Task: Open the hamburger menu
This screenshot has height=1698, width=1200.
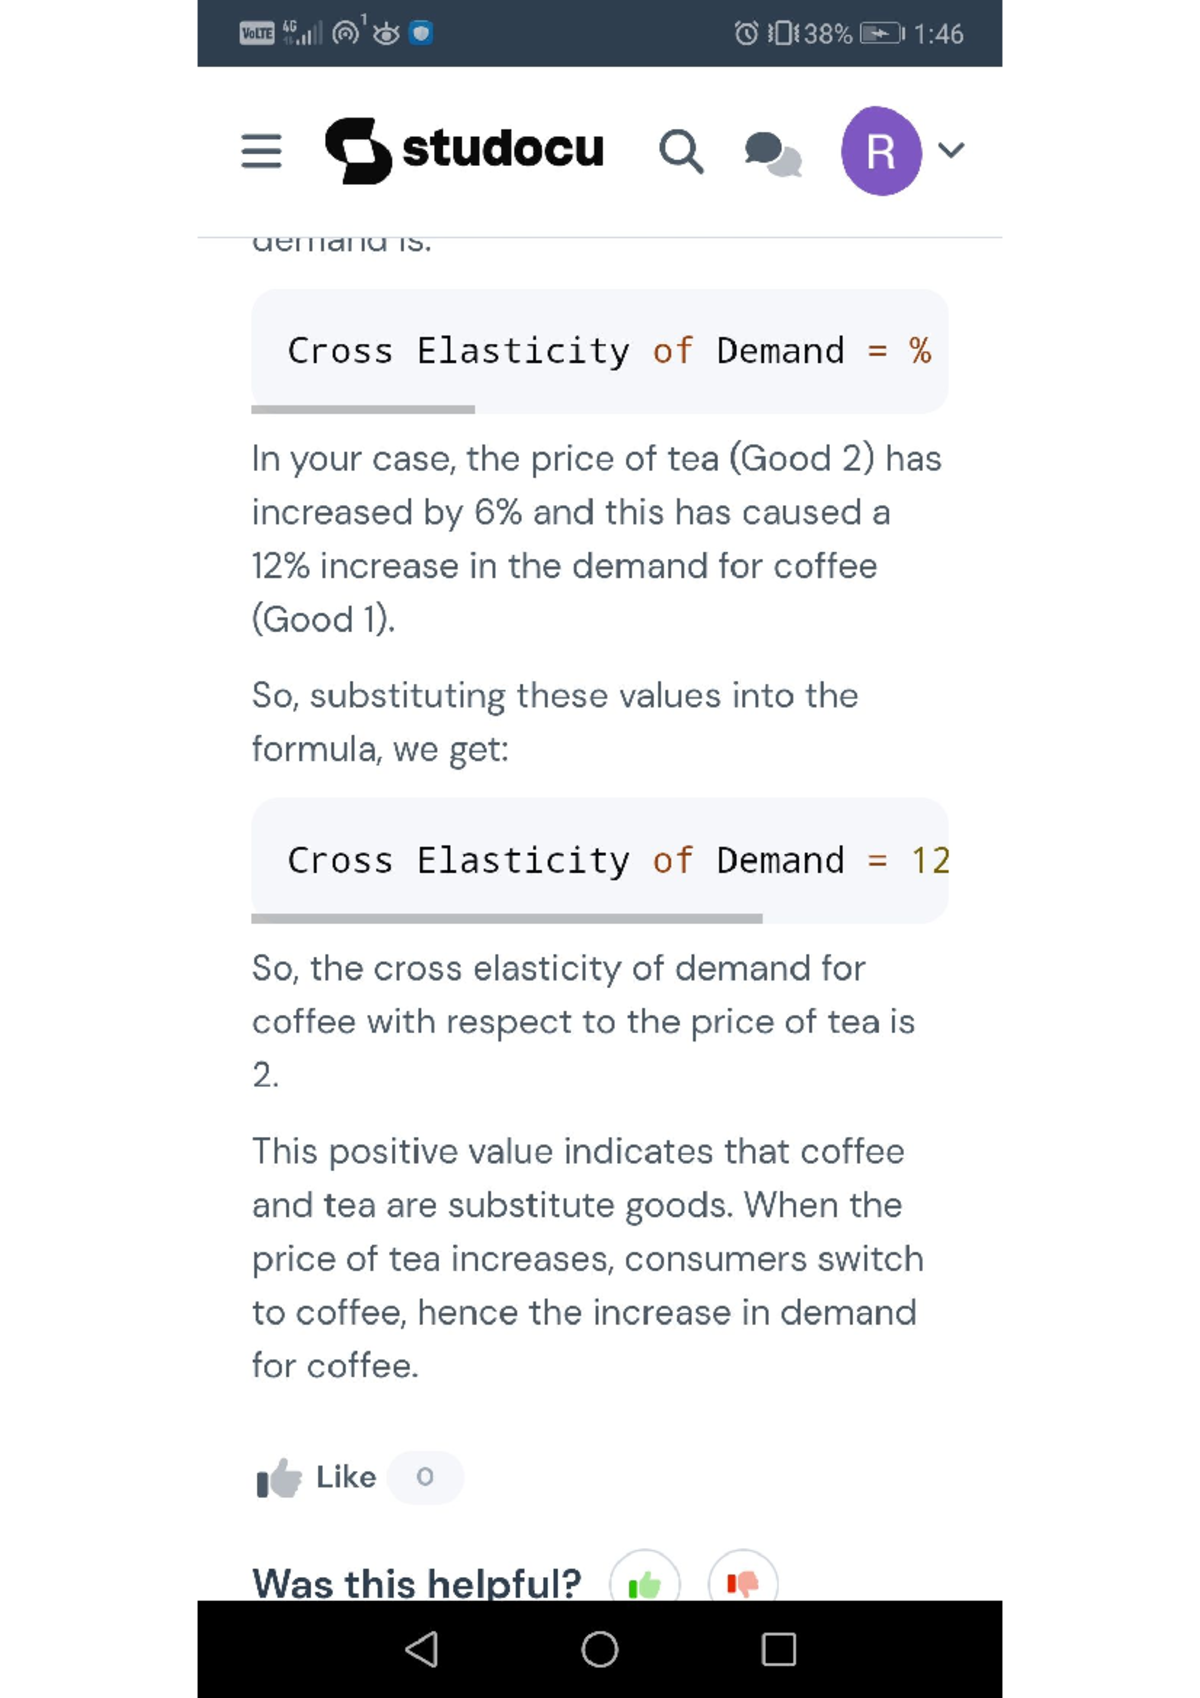Action: coord(261,151)
